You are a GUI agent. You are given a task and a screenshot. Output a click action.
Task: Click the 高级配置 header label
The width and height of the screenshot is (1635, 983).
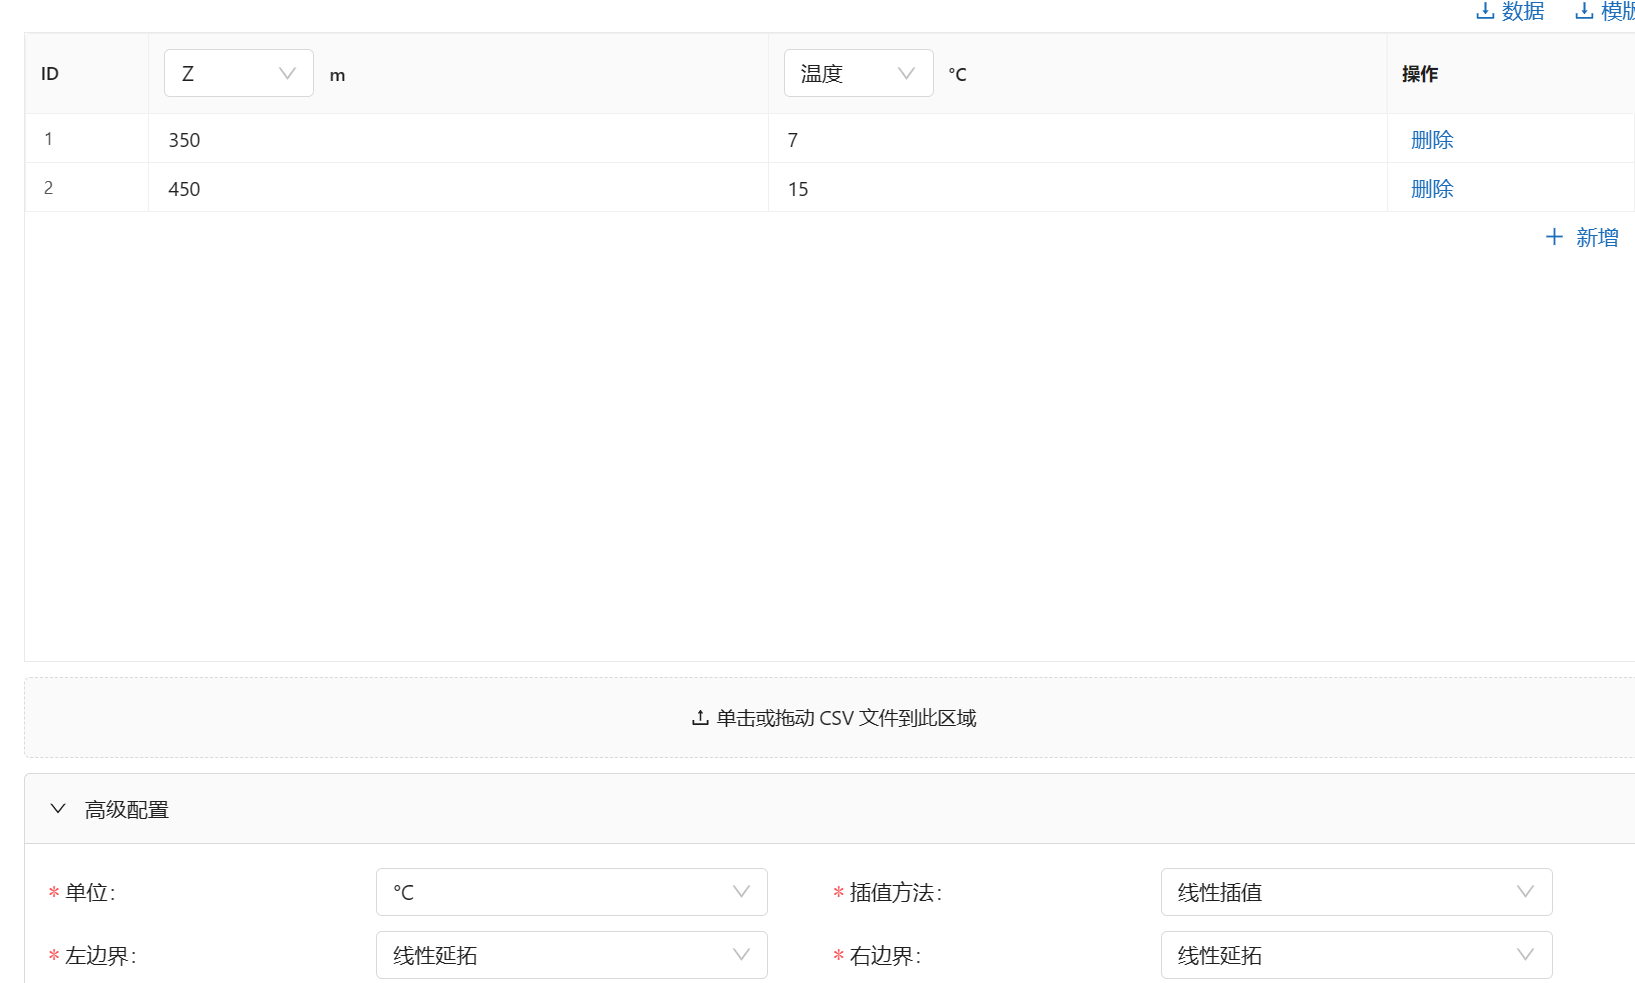pos(127,810)
